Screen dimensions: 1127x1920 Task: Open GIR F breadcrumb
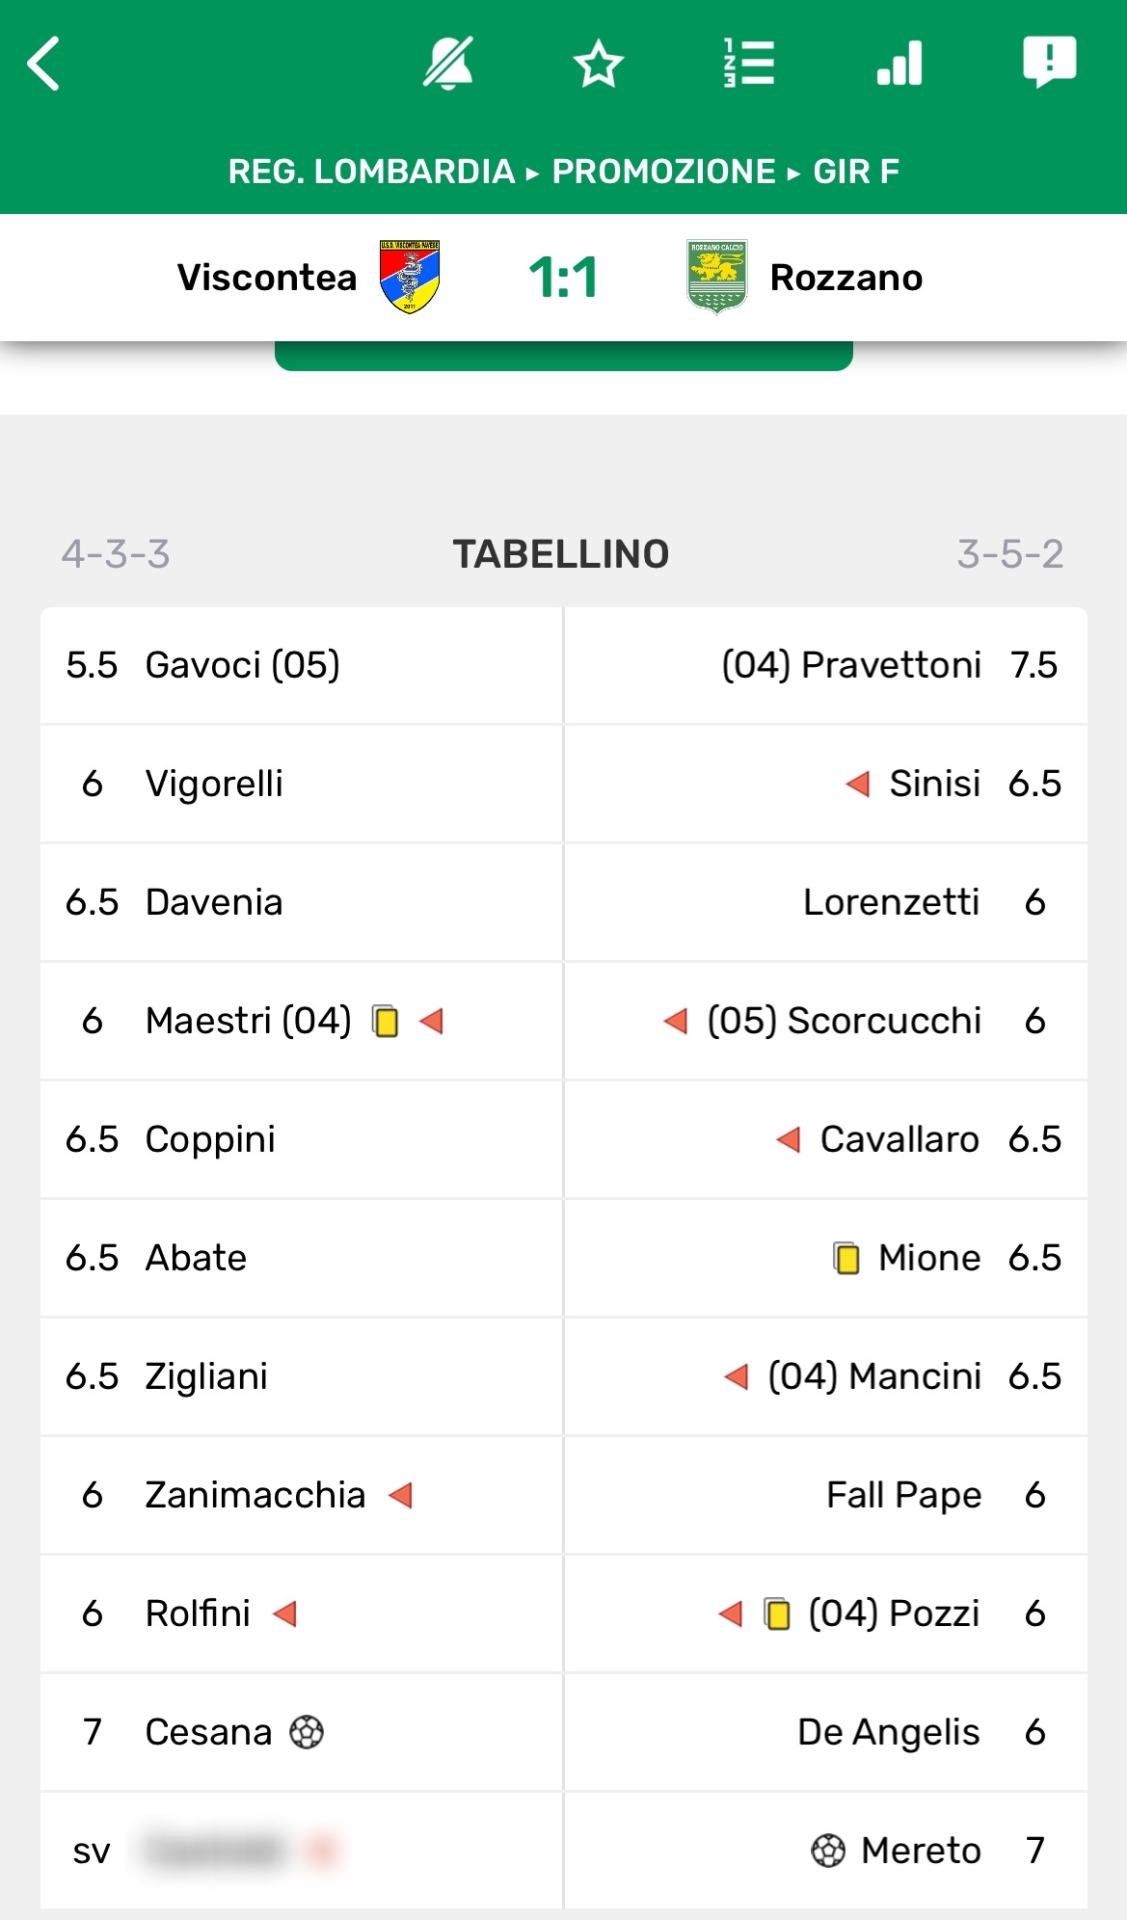pyautogui.click(x=856, y=172)
